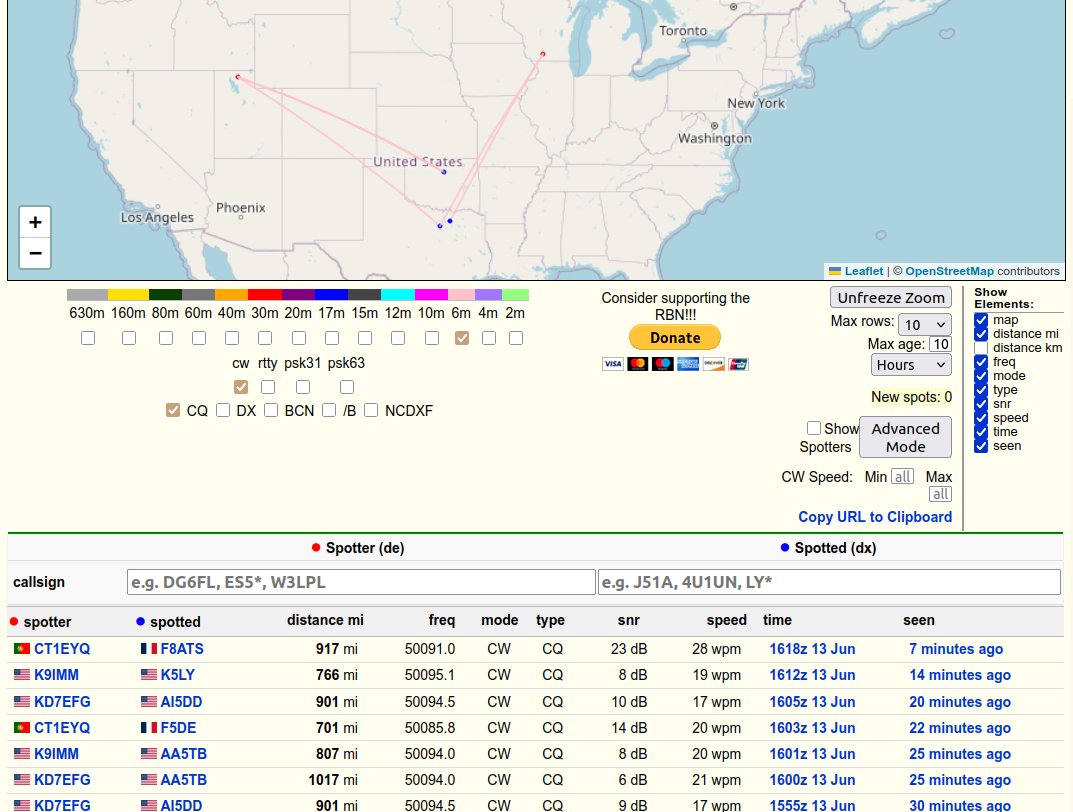Viewport: 1073px width, 812px height.
Task: Open spotted callsign K5LY
Action: pyautogui.click(x=178, y=675)
